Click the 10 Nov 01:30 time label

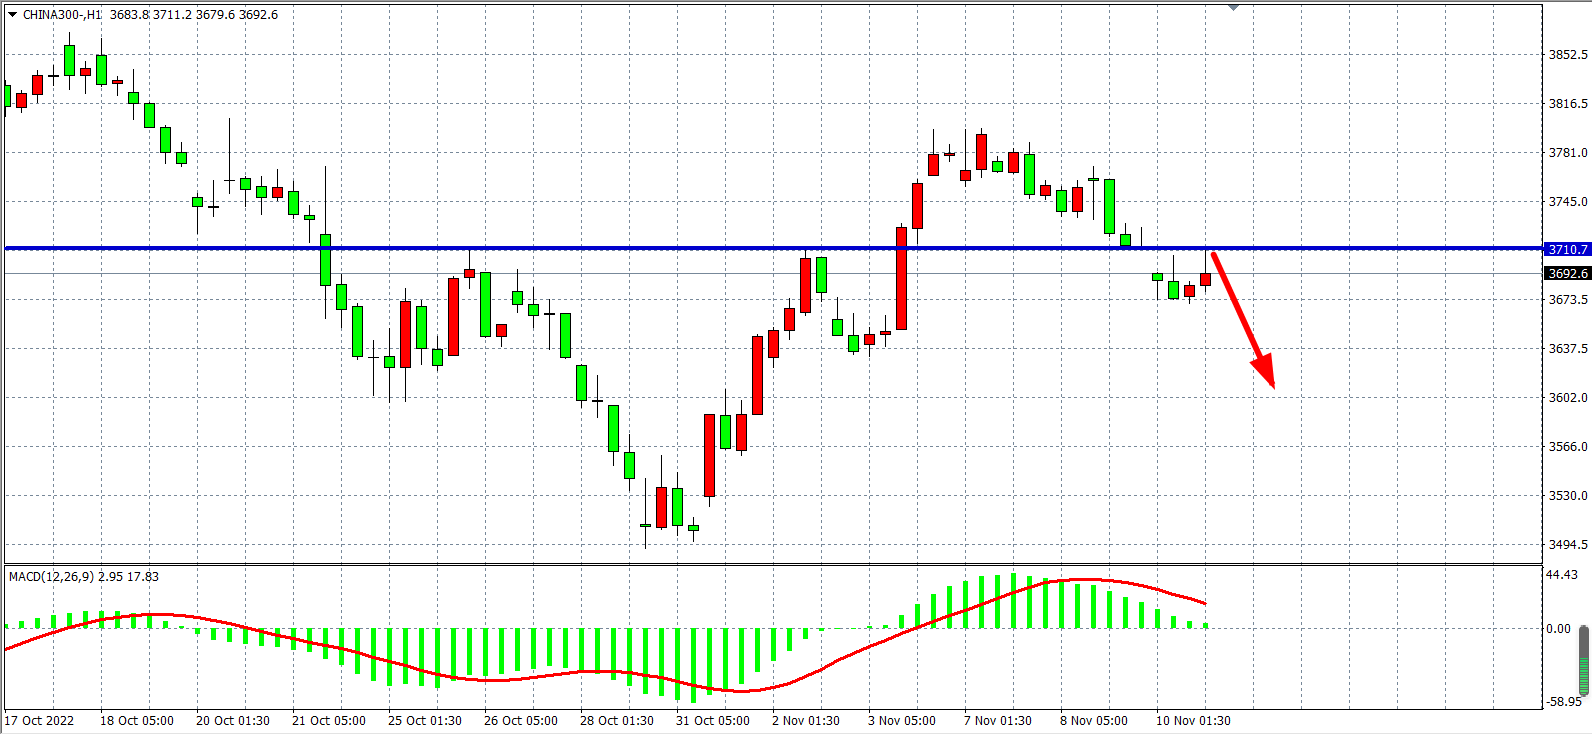coord(1193,720)
